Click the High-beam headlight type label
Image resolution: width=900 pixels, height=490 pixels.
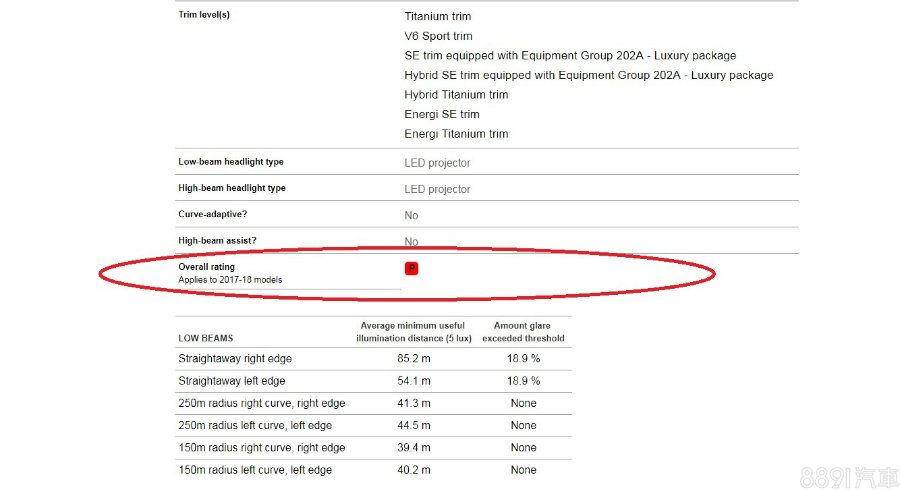coord(232,188)
